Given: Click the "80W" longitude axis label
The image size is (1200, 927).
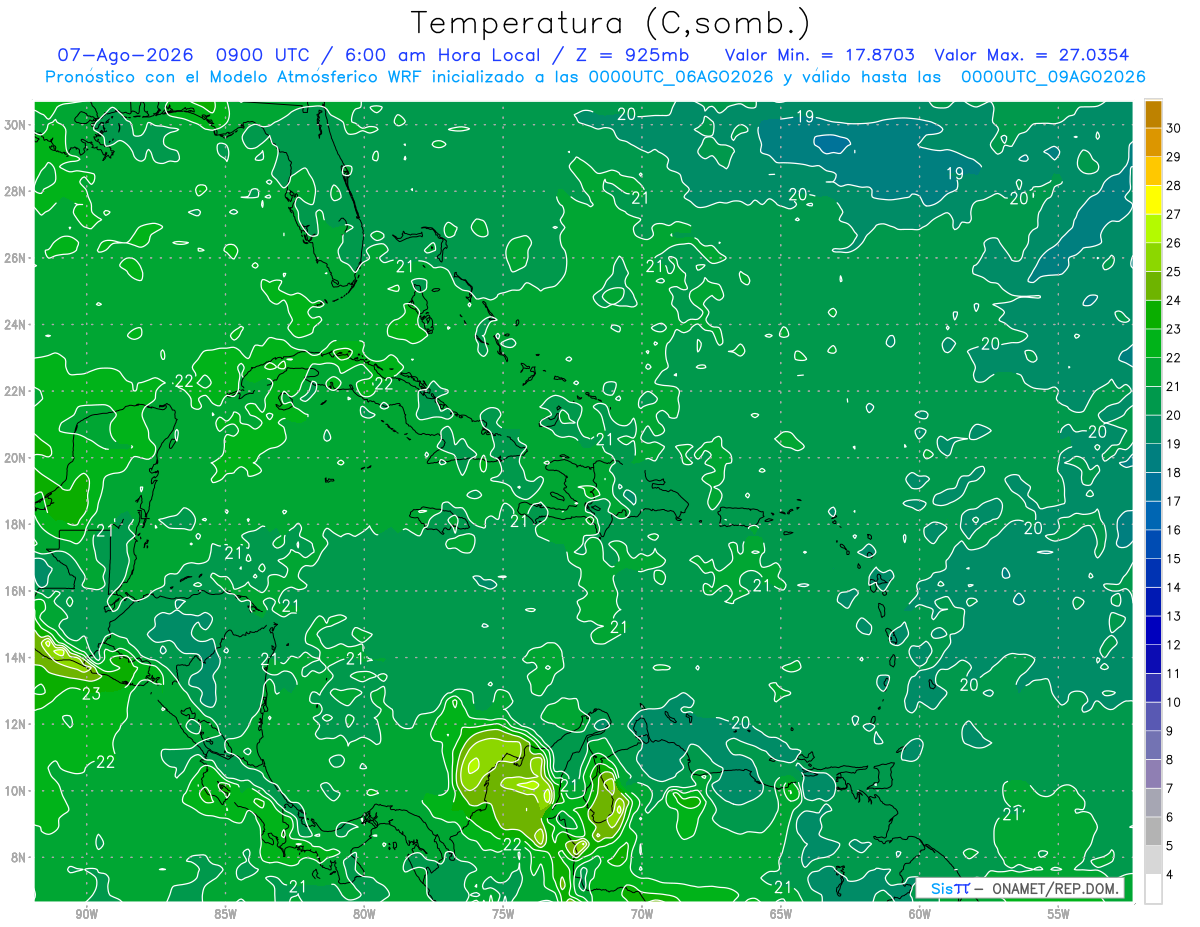Looking at the screenshot, I should tap(364, 914).
